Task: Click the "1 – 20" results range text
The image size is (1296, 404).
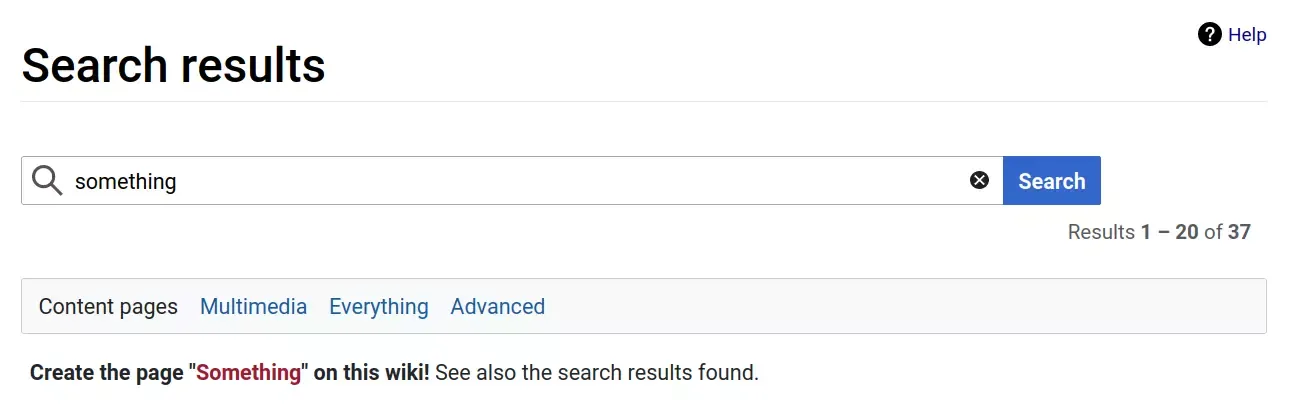Action: 1169,232
